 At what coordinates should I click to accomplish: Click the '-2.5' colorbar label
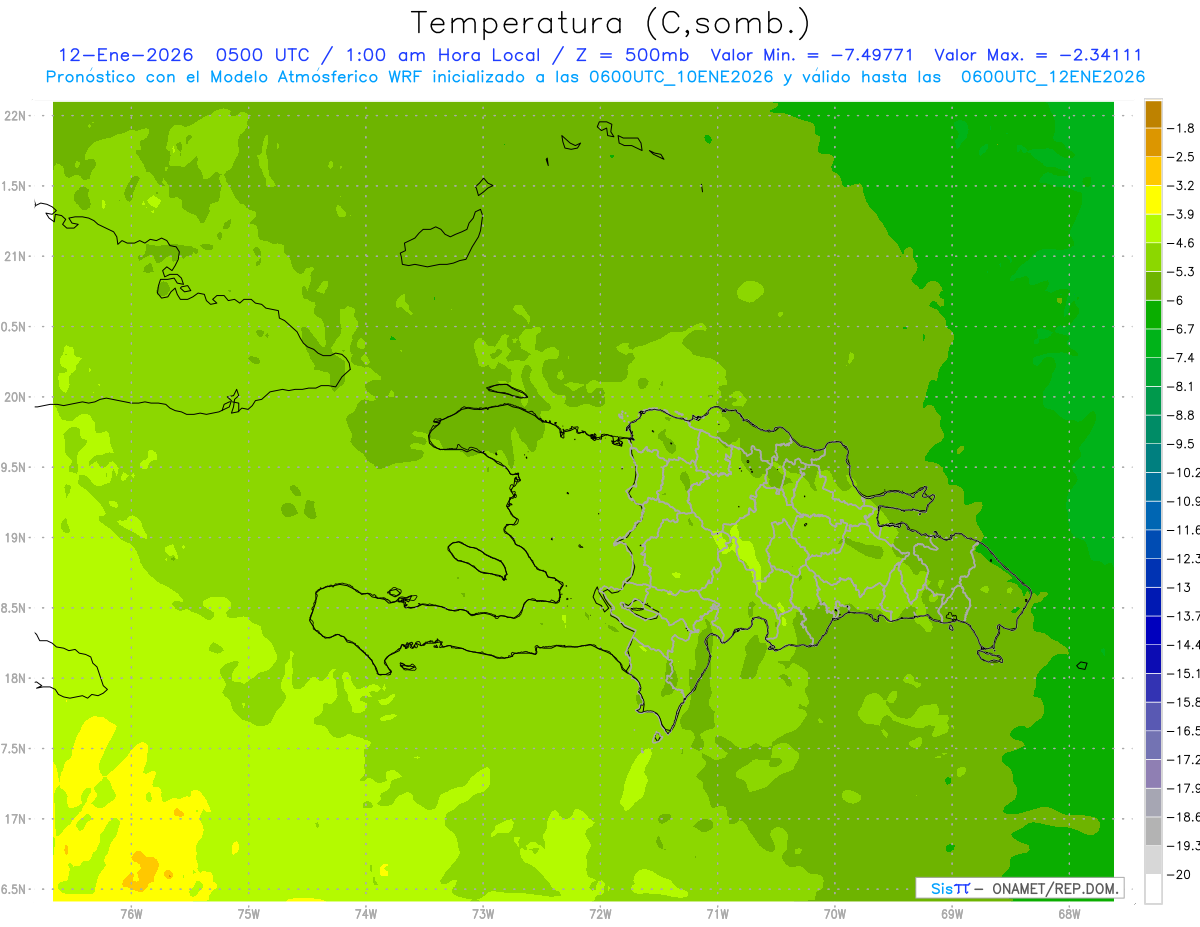click(1181, 157)
